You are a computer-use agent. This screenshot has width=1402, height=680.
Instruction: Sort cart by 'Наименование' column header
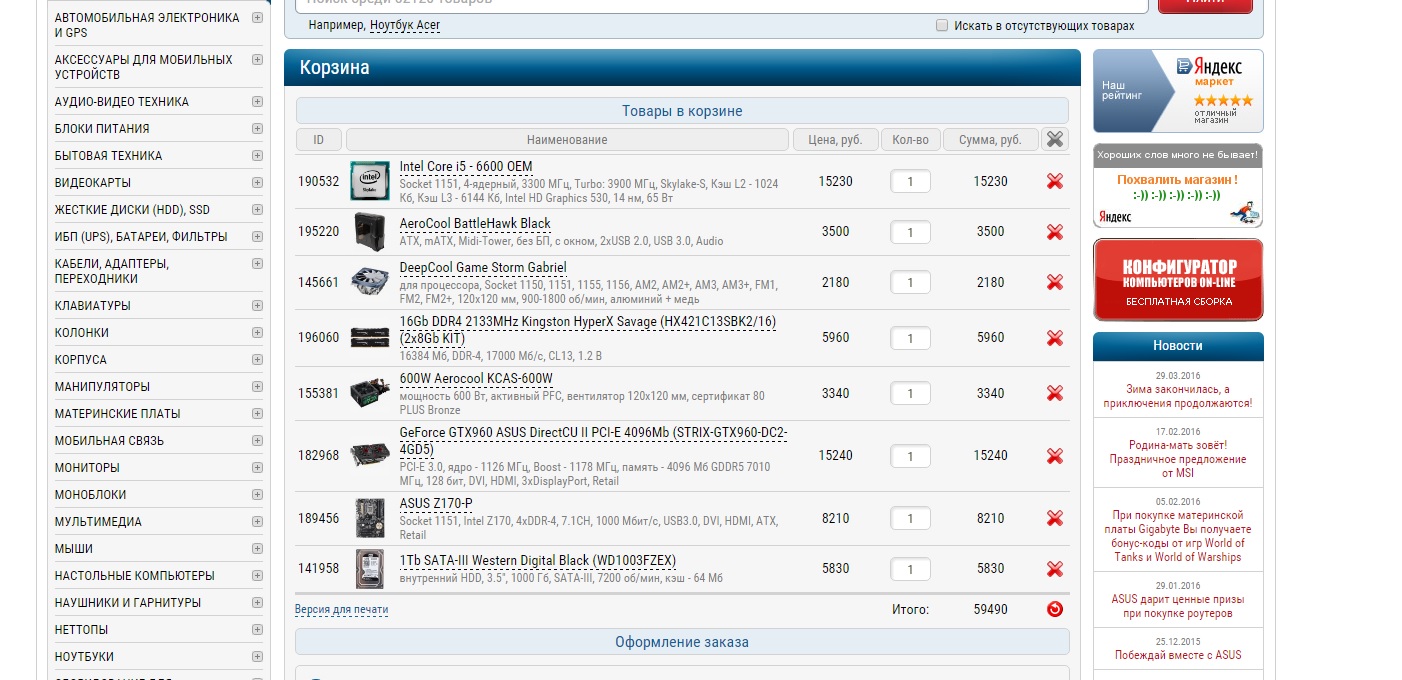(x=567, y=140)
